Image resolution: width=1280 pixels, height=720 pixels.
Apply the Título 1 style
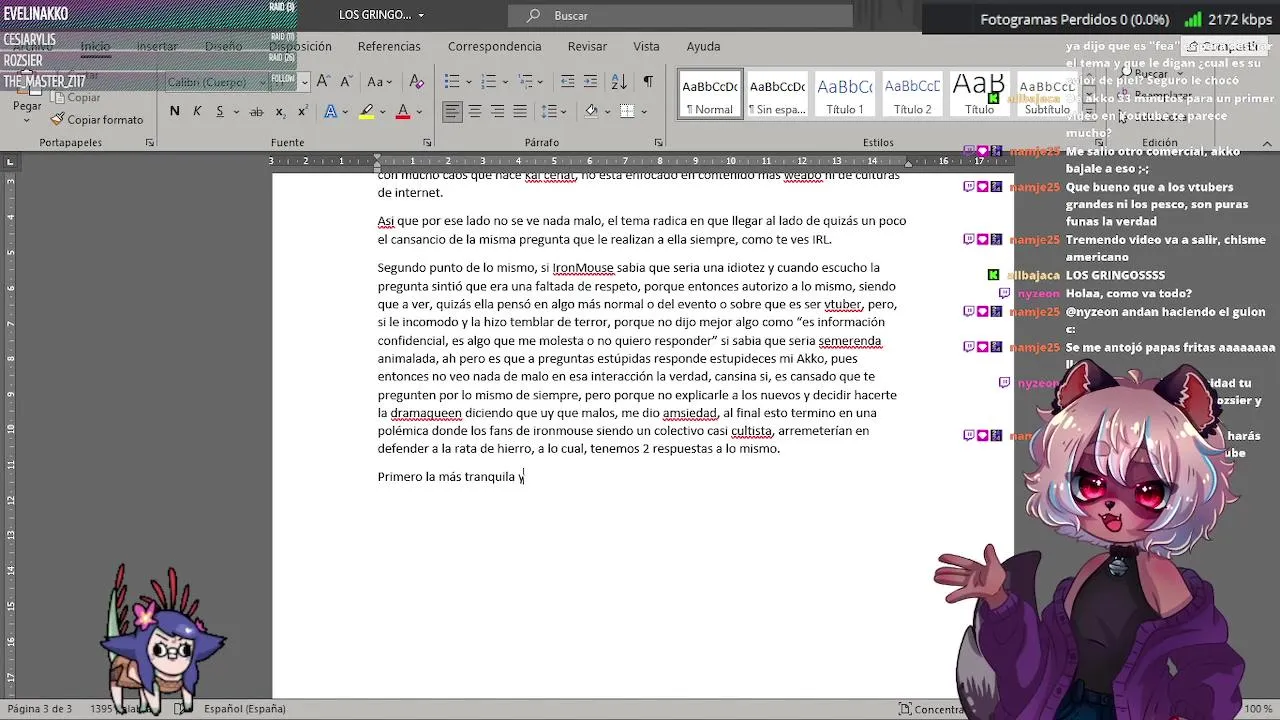(x=845, y=95)
